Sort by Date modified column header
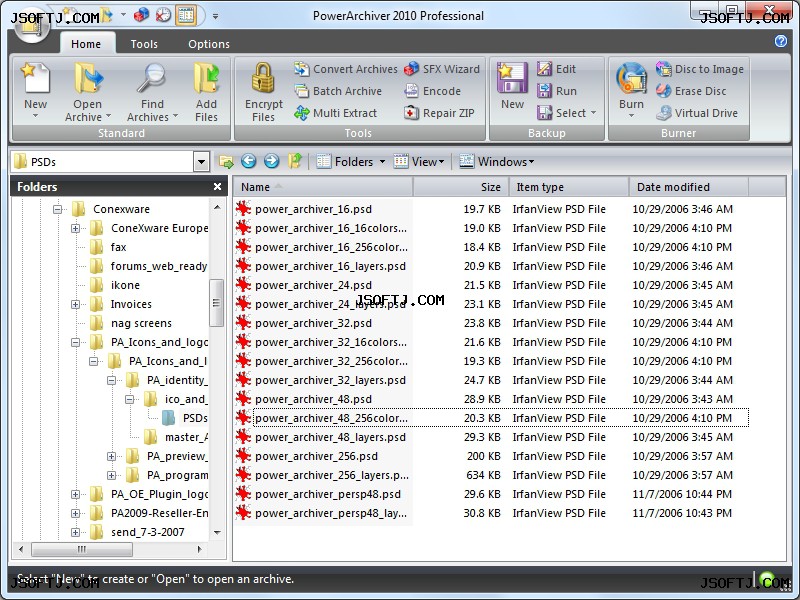 [x=689, y=187]
